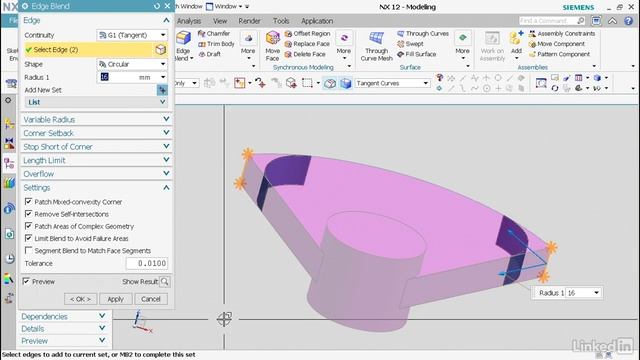Screen dimensions: 640x360
Task: Open the Render ribbon tab
Action: point(249,21)
